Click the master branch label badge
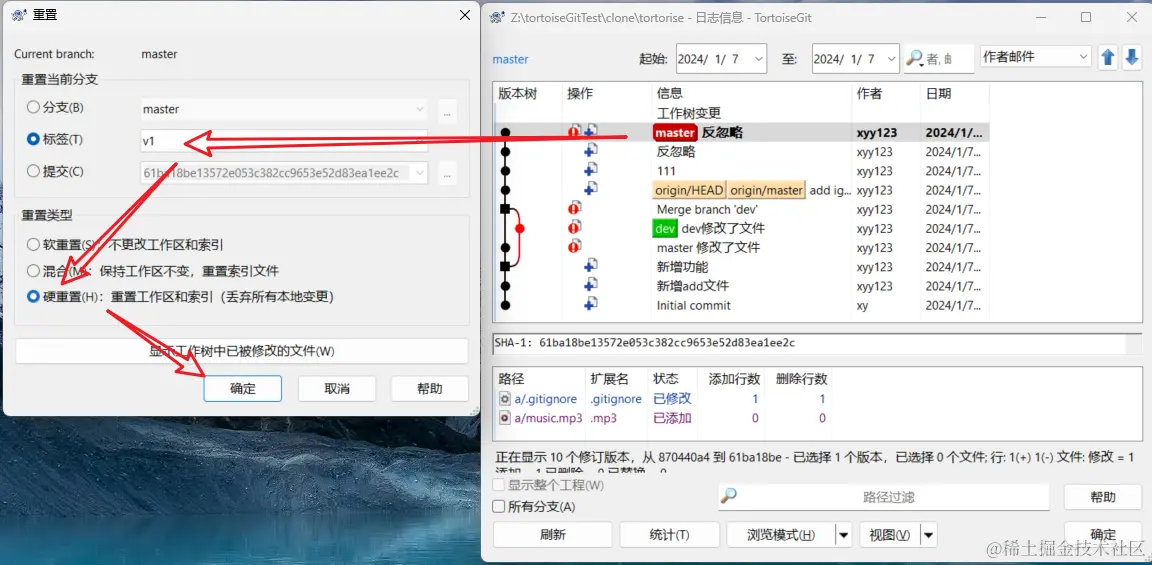Image resolution: width=1152 pixels, height=565 pixels. tap(674, 133)
